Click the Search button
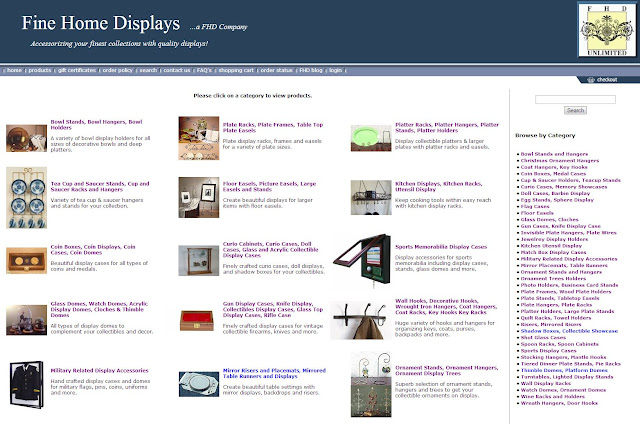This screenshot has width=640, height=424. click(x=575, y=110)
